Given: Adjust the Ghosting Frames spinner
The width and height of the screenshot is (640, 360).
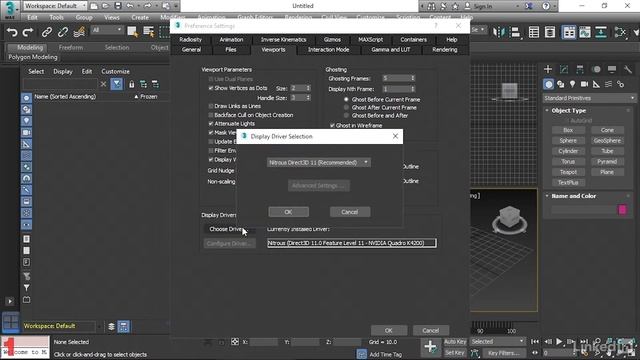Looking at the screenshot, I should 413,78.
